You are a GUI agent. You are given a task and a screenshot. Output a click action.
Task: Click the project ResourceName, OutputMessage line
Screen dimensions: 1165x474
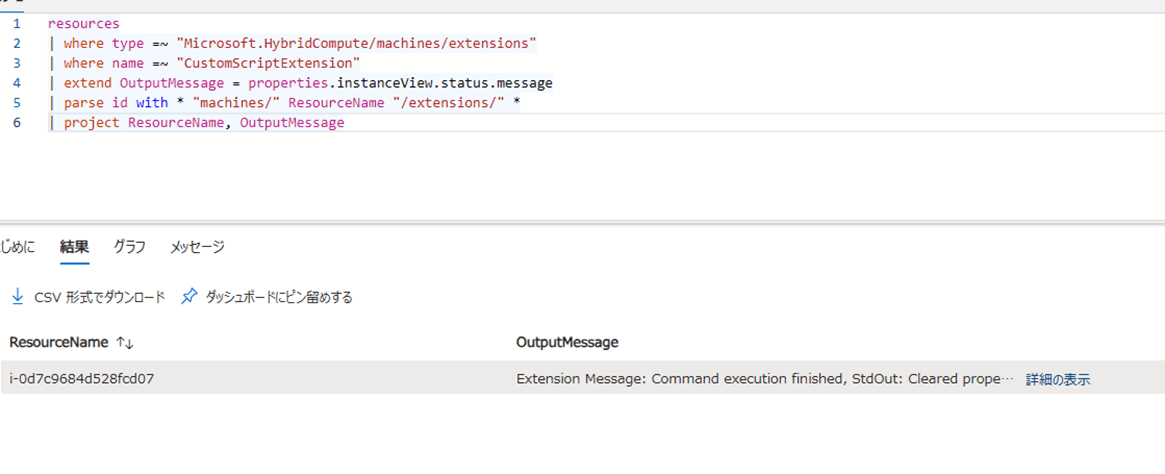pyautogui.click(x=197, y=123)
